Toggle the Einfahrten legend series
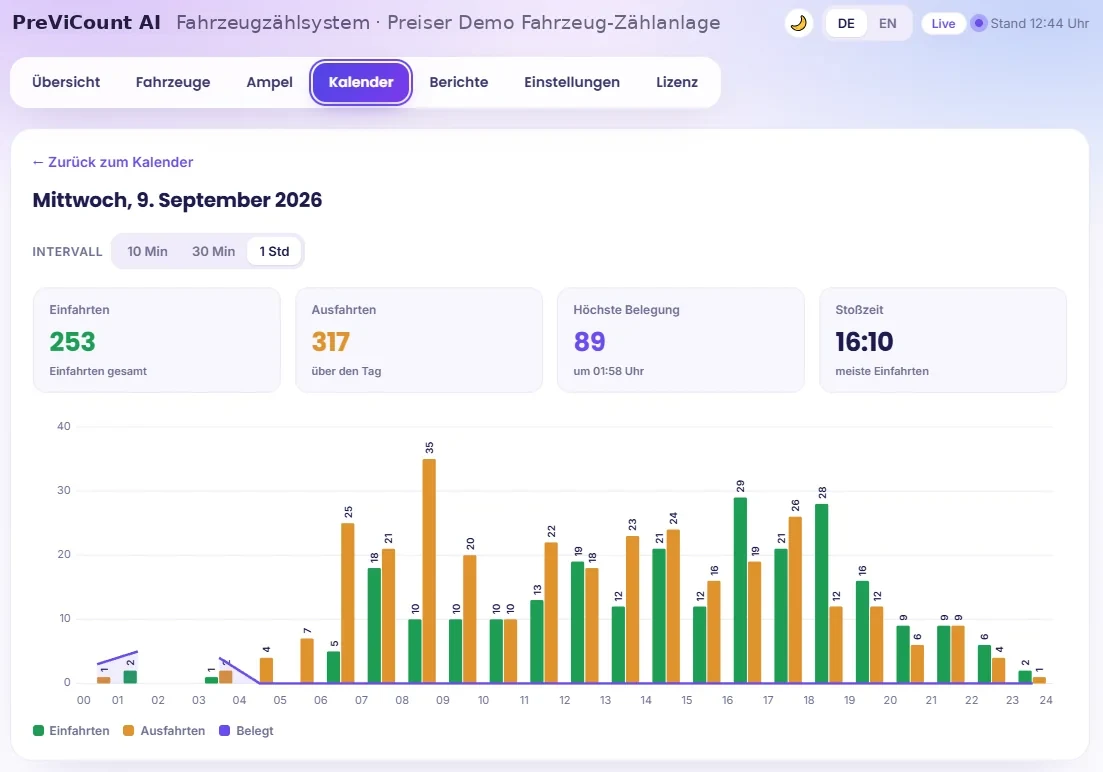This screenshot has height=772, width=1103. tap(71, 730)
